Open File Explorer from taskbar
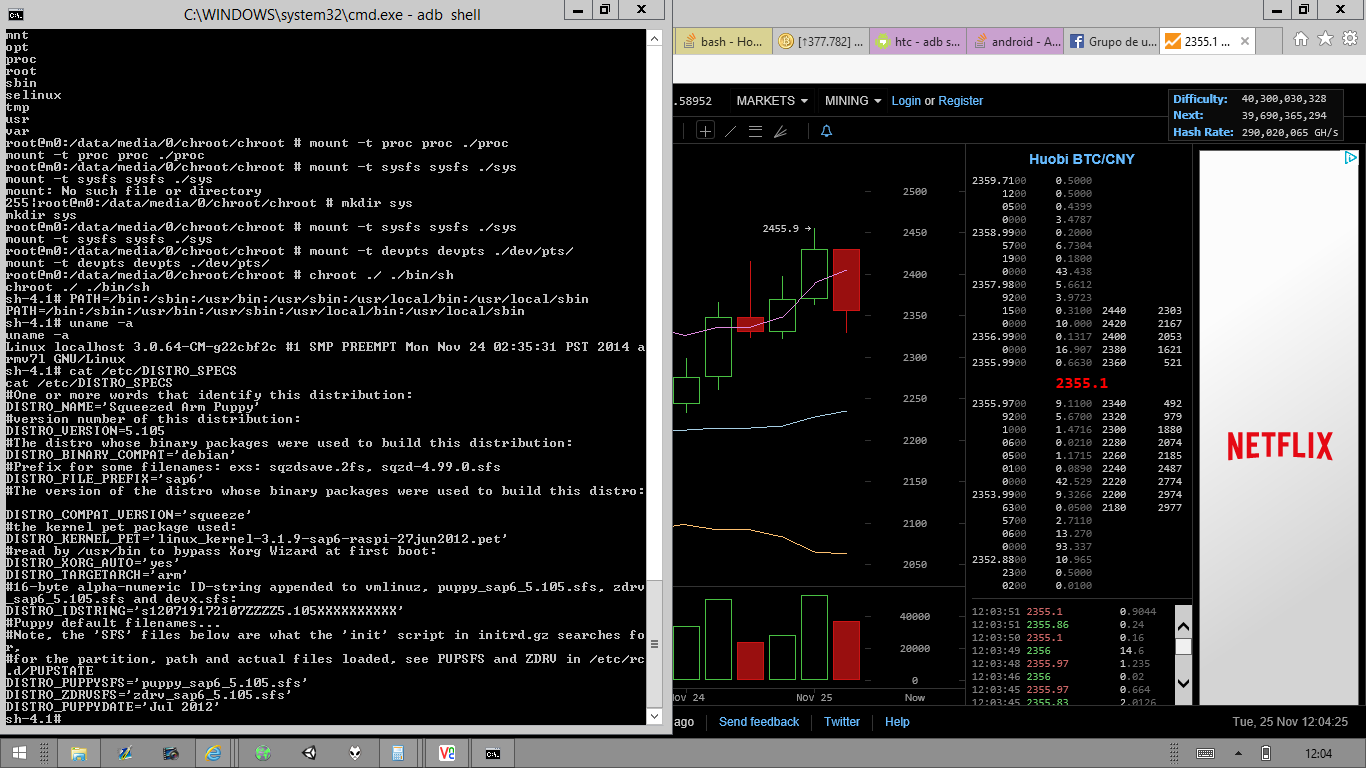 [79, 753]
